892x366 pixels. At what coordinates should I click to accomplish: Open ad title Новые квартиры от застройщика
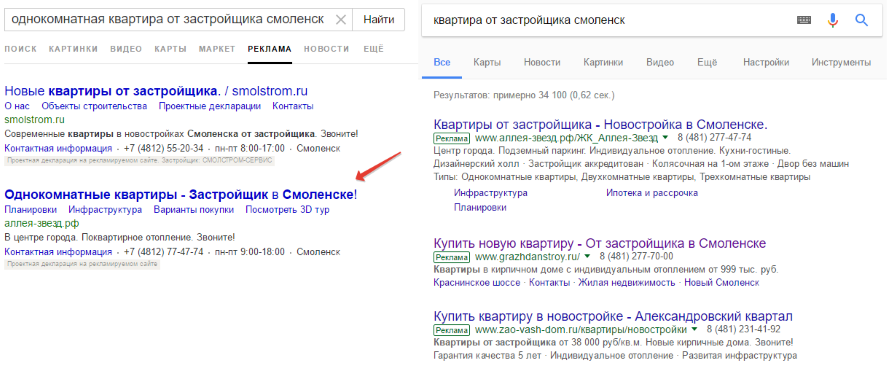[x=156, y=91]
